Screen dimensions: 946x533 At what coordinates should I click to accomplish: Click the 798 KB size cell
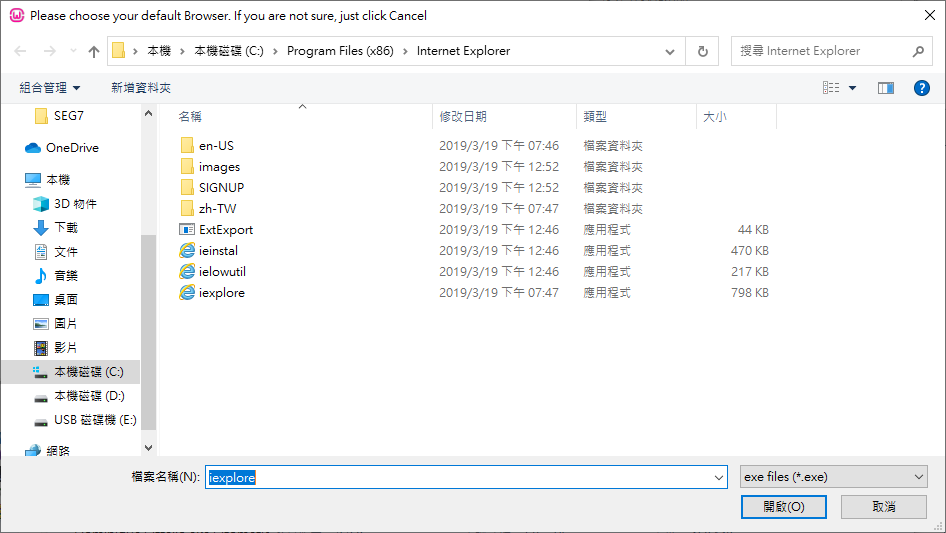(750, 293)
